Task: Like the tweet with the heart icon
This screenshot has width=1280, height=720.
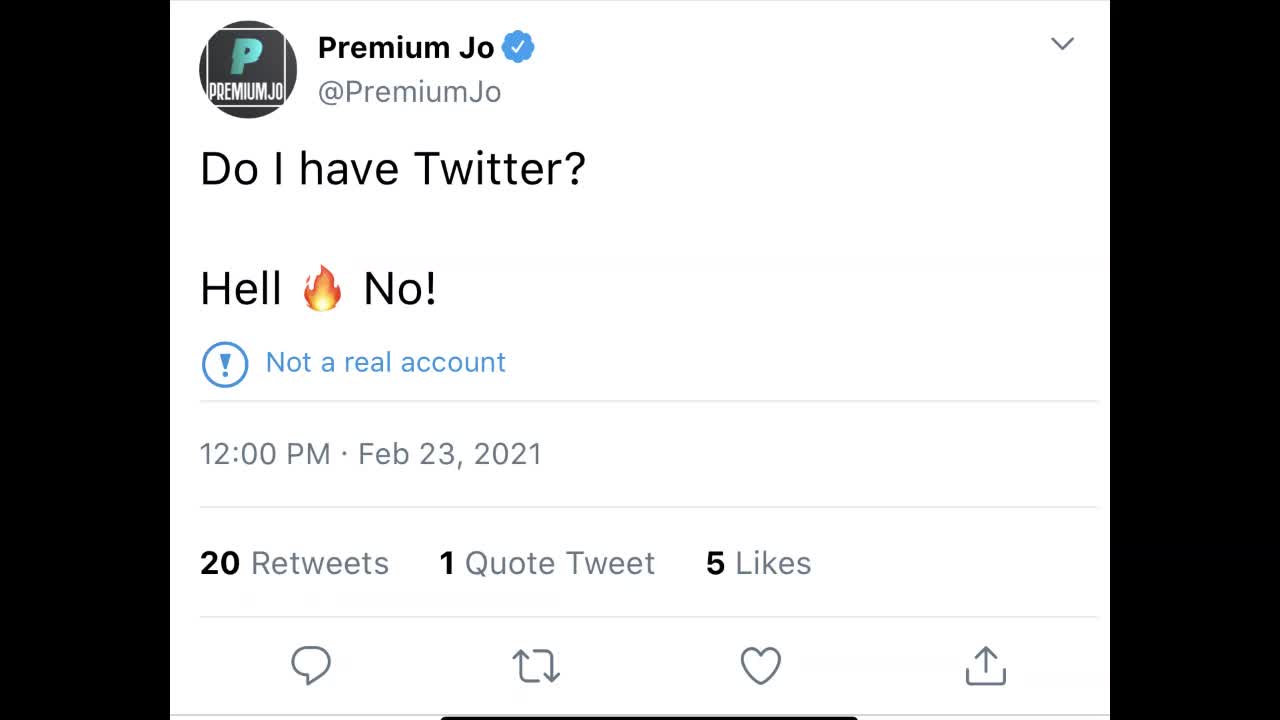Action: tap(760, 666)
